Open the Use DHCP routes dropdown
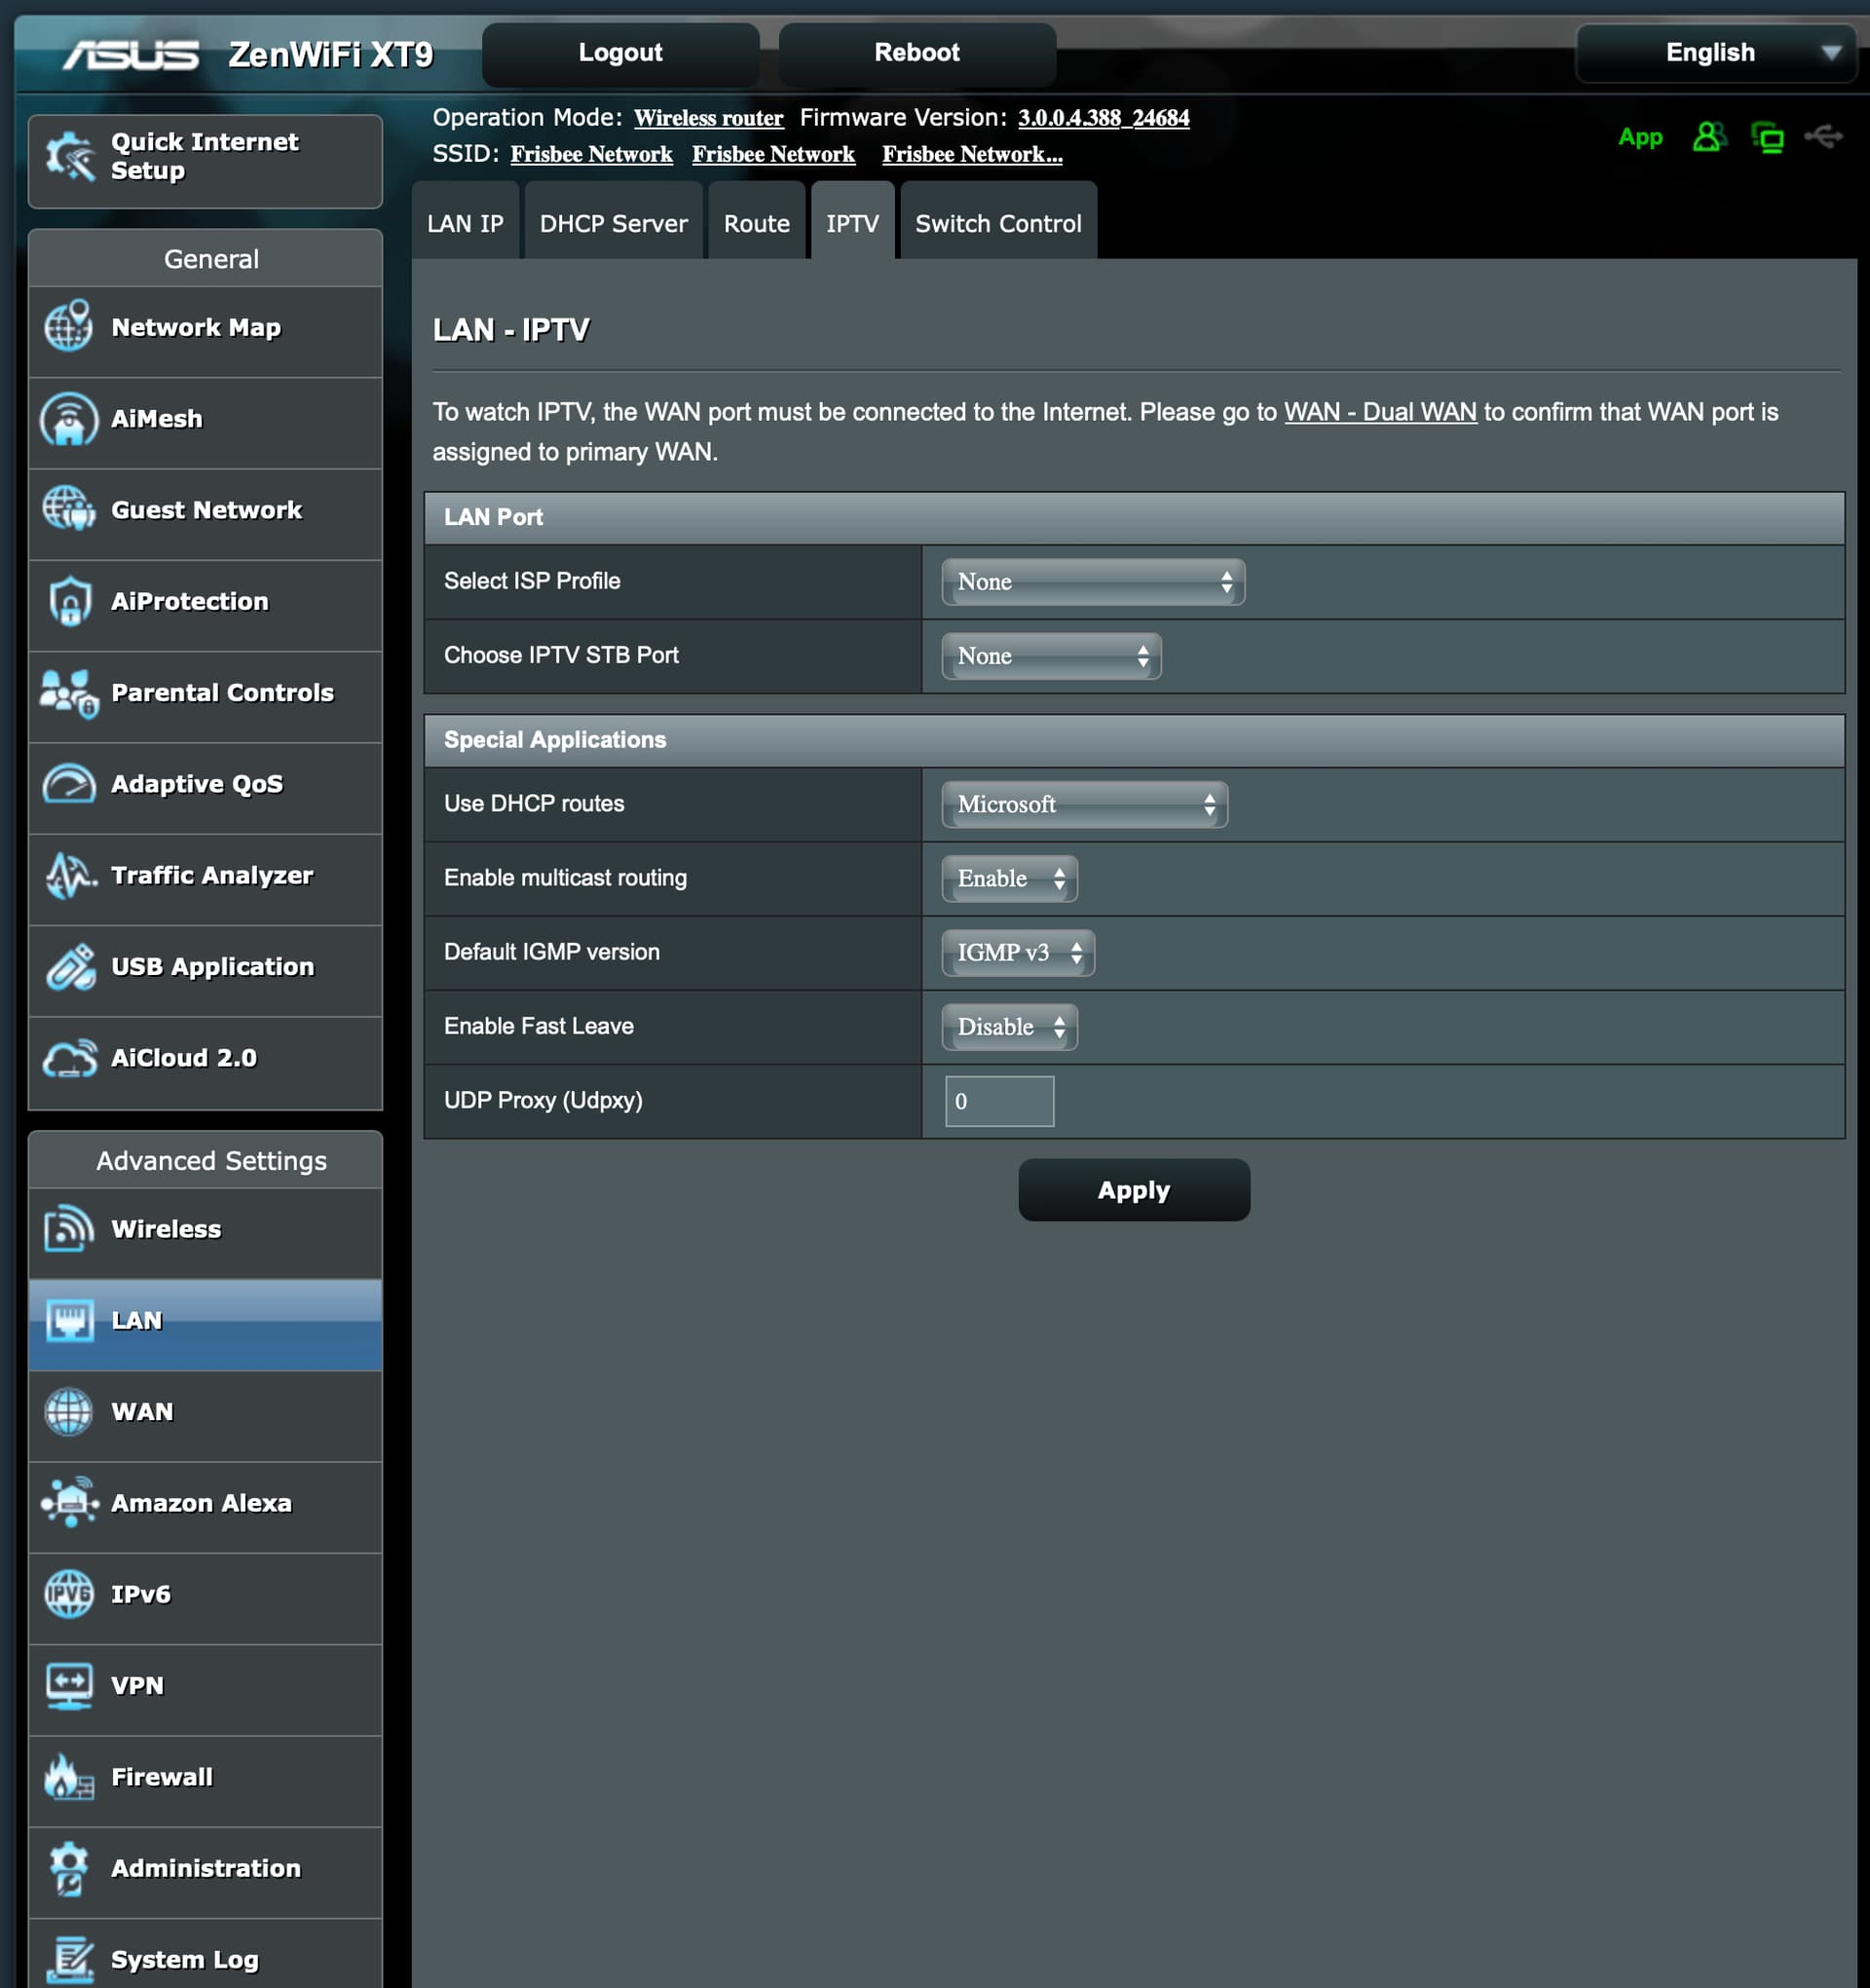Image resolution: width=1870 pixels, height=1988 pixels. [1084, 804]
